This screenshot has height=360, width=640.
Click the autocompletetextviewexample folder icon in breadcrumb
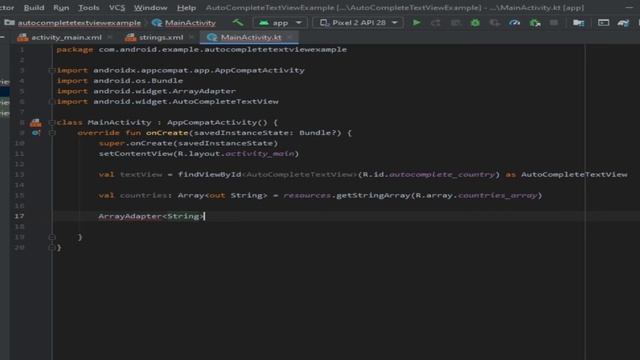point(9,23)
